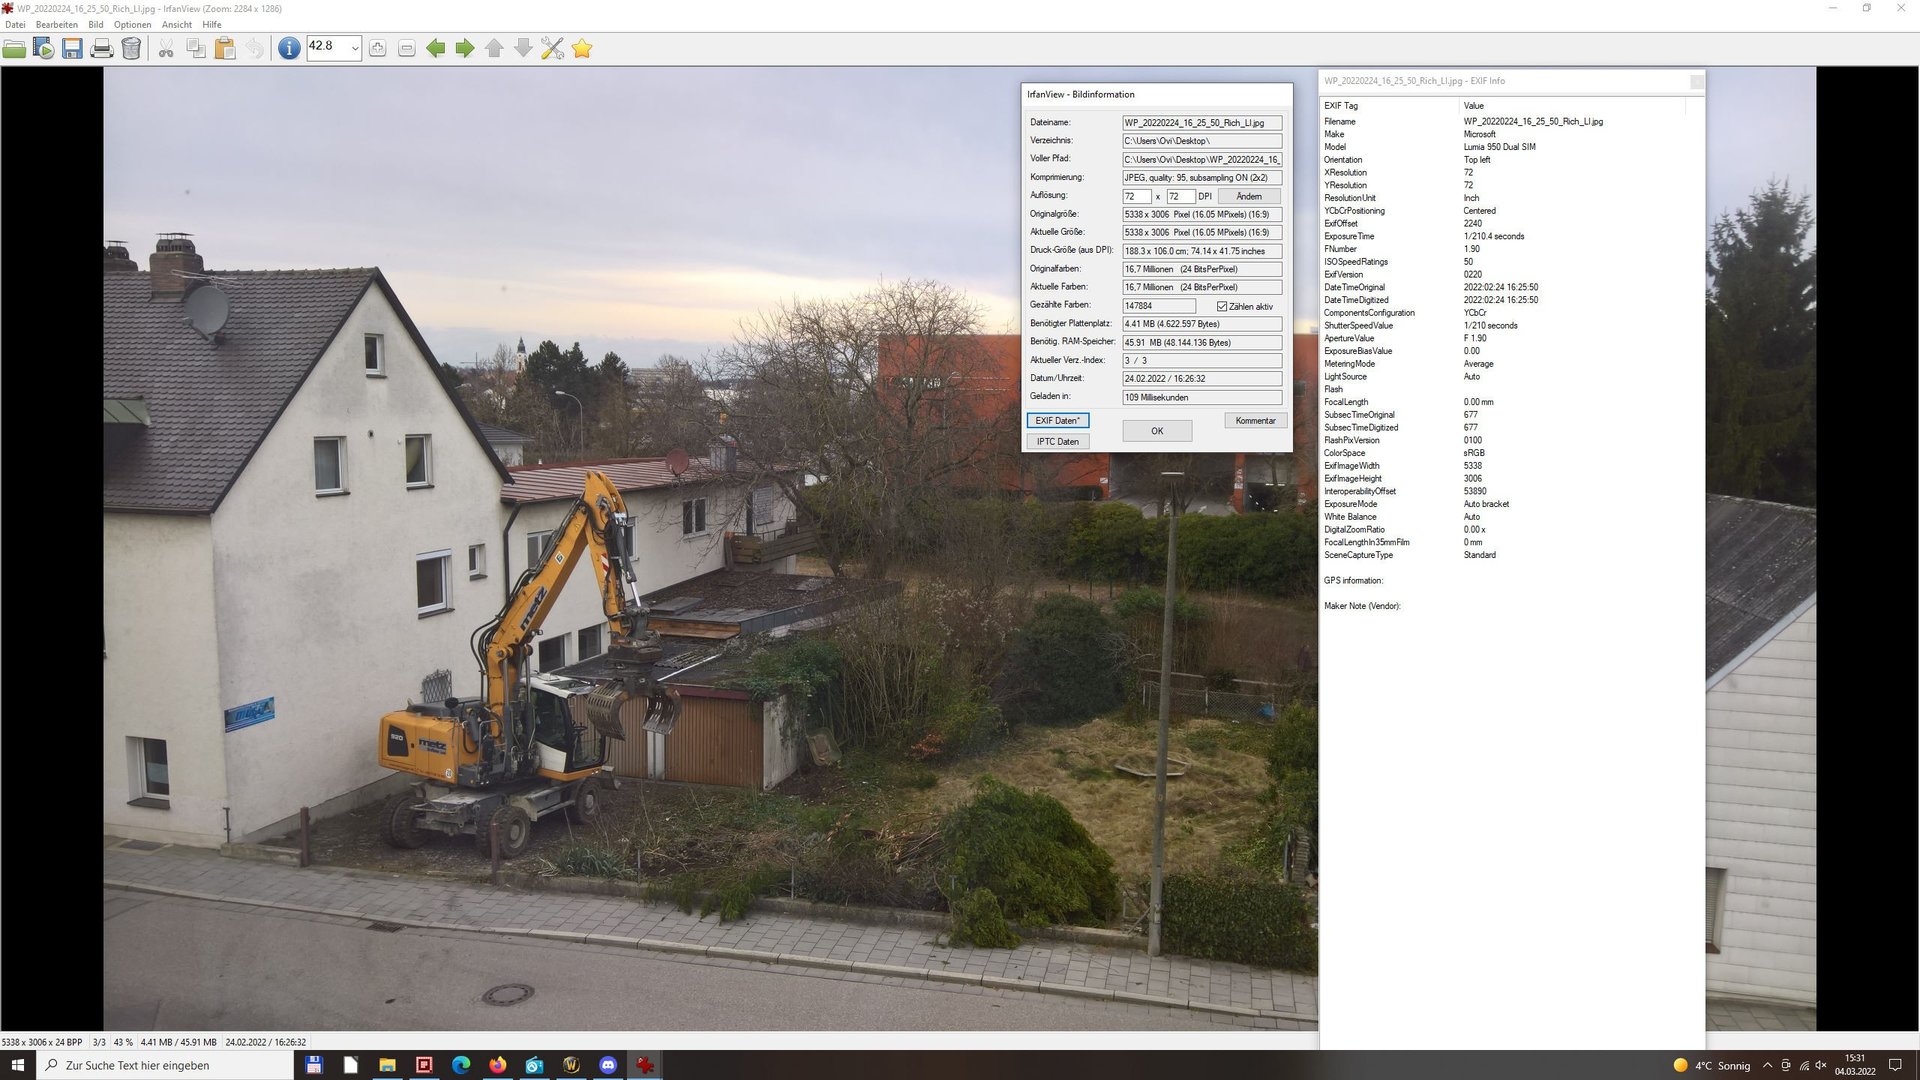Click the EXIF Tag column header
Image resolution: width=1920 pixels, height=1080 pixels.
tap(1390, 105)
